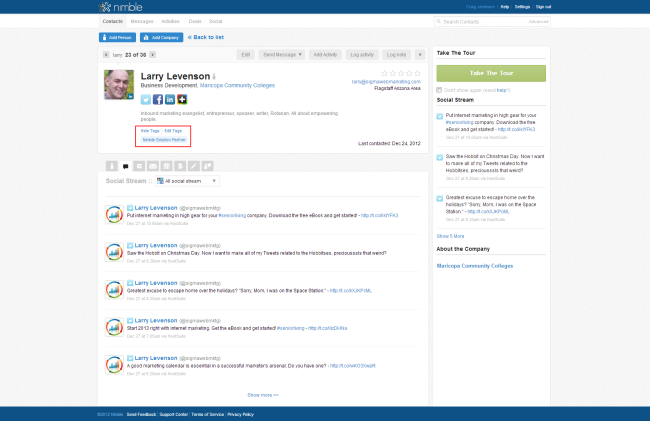The width and height of the screenshot is (650, 421).
Task: Click the contact's email address link
Action: click(386, 82)
